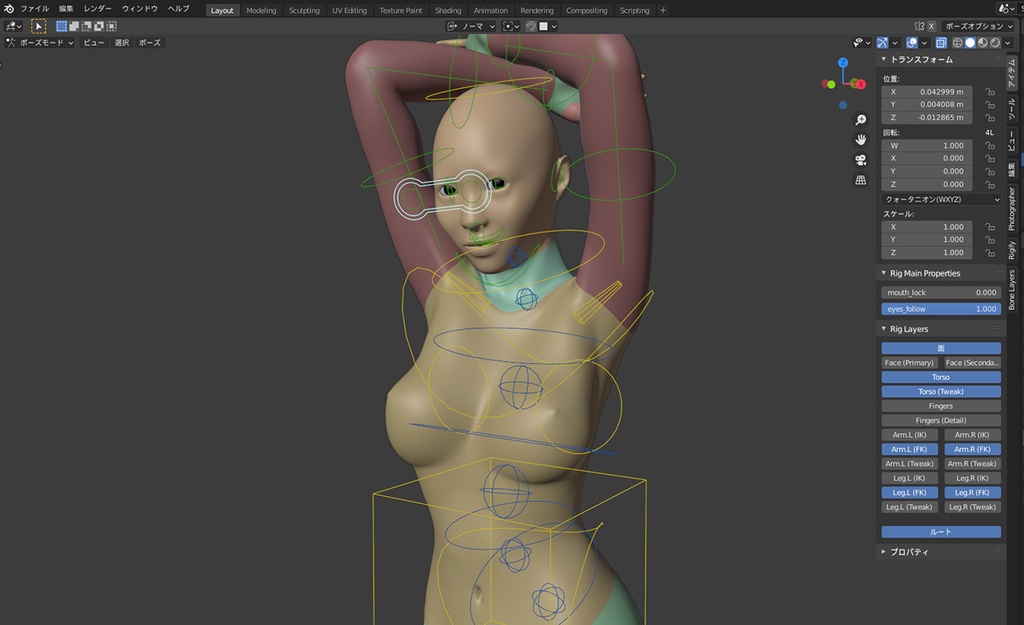Toggle X-ray mode in the viewport header
The image size is (1024, 625).
pyautogui.click(x=941, y=42)
